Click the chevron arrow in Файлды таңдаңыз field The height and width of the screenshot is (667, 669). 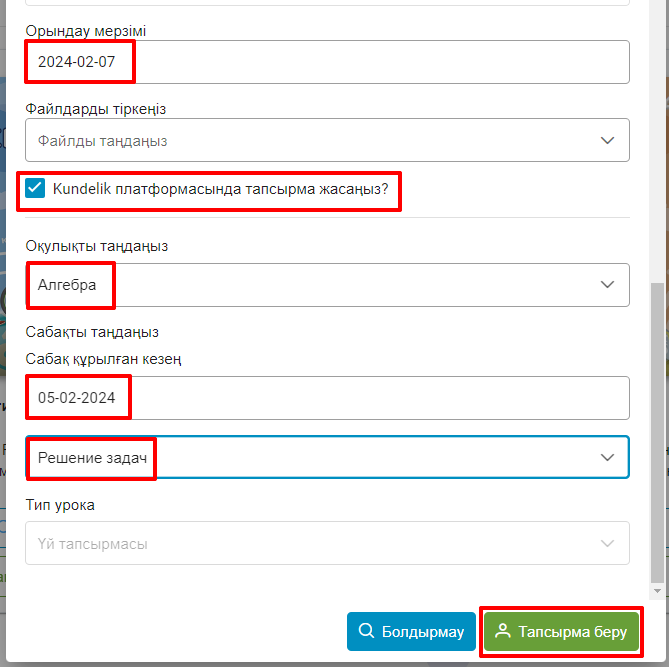click(607, 140)
